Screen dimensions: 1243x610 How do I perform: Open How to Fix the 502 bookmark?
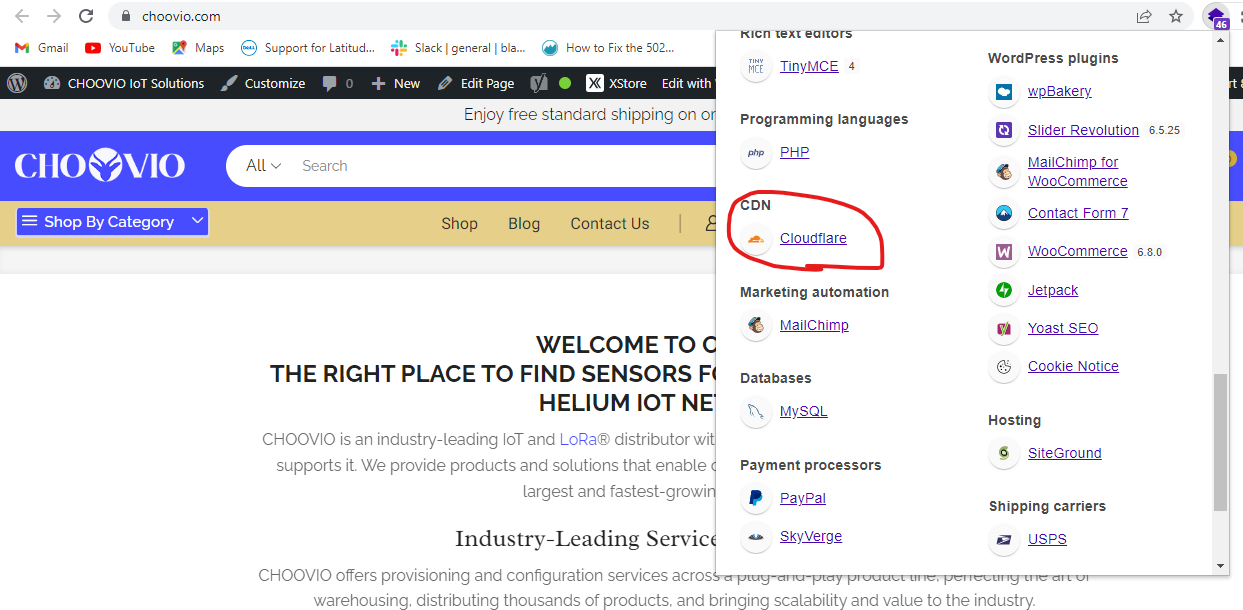pyautogui.click(x=608, y=47)
